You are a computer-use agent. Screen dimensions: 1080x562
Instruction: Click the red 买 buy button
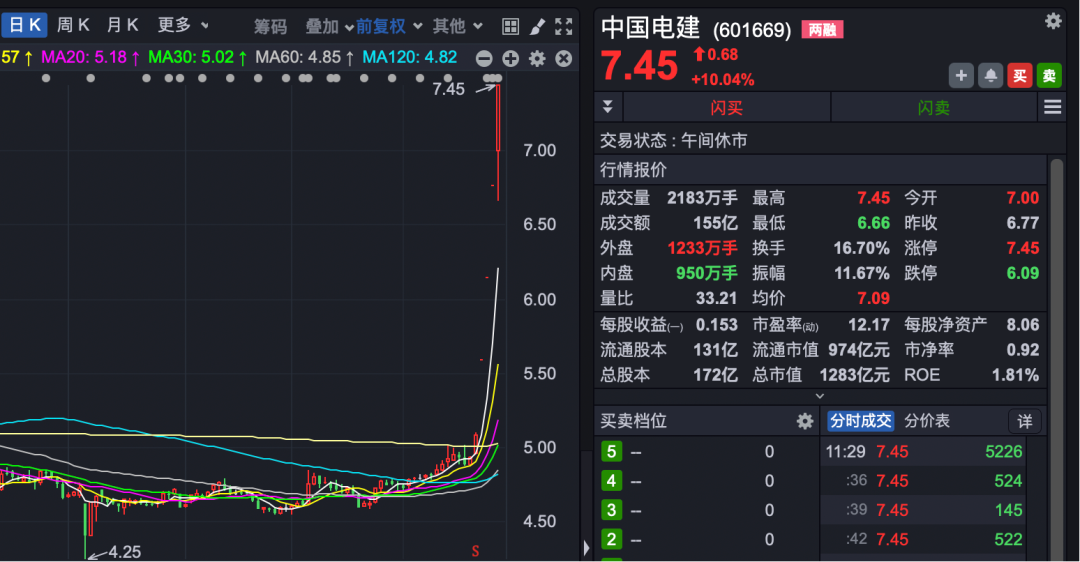coord(1020,75)
